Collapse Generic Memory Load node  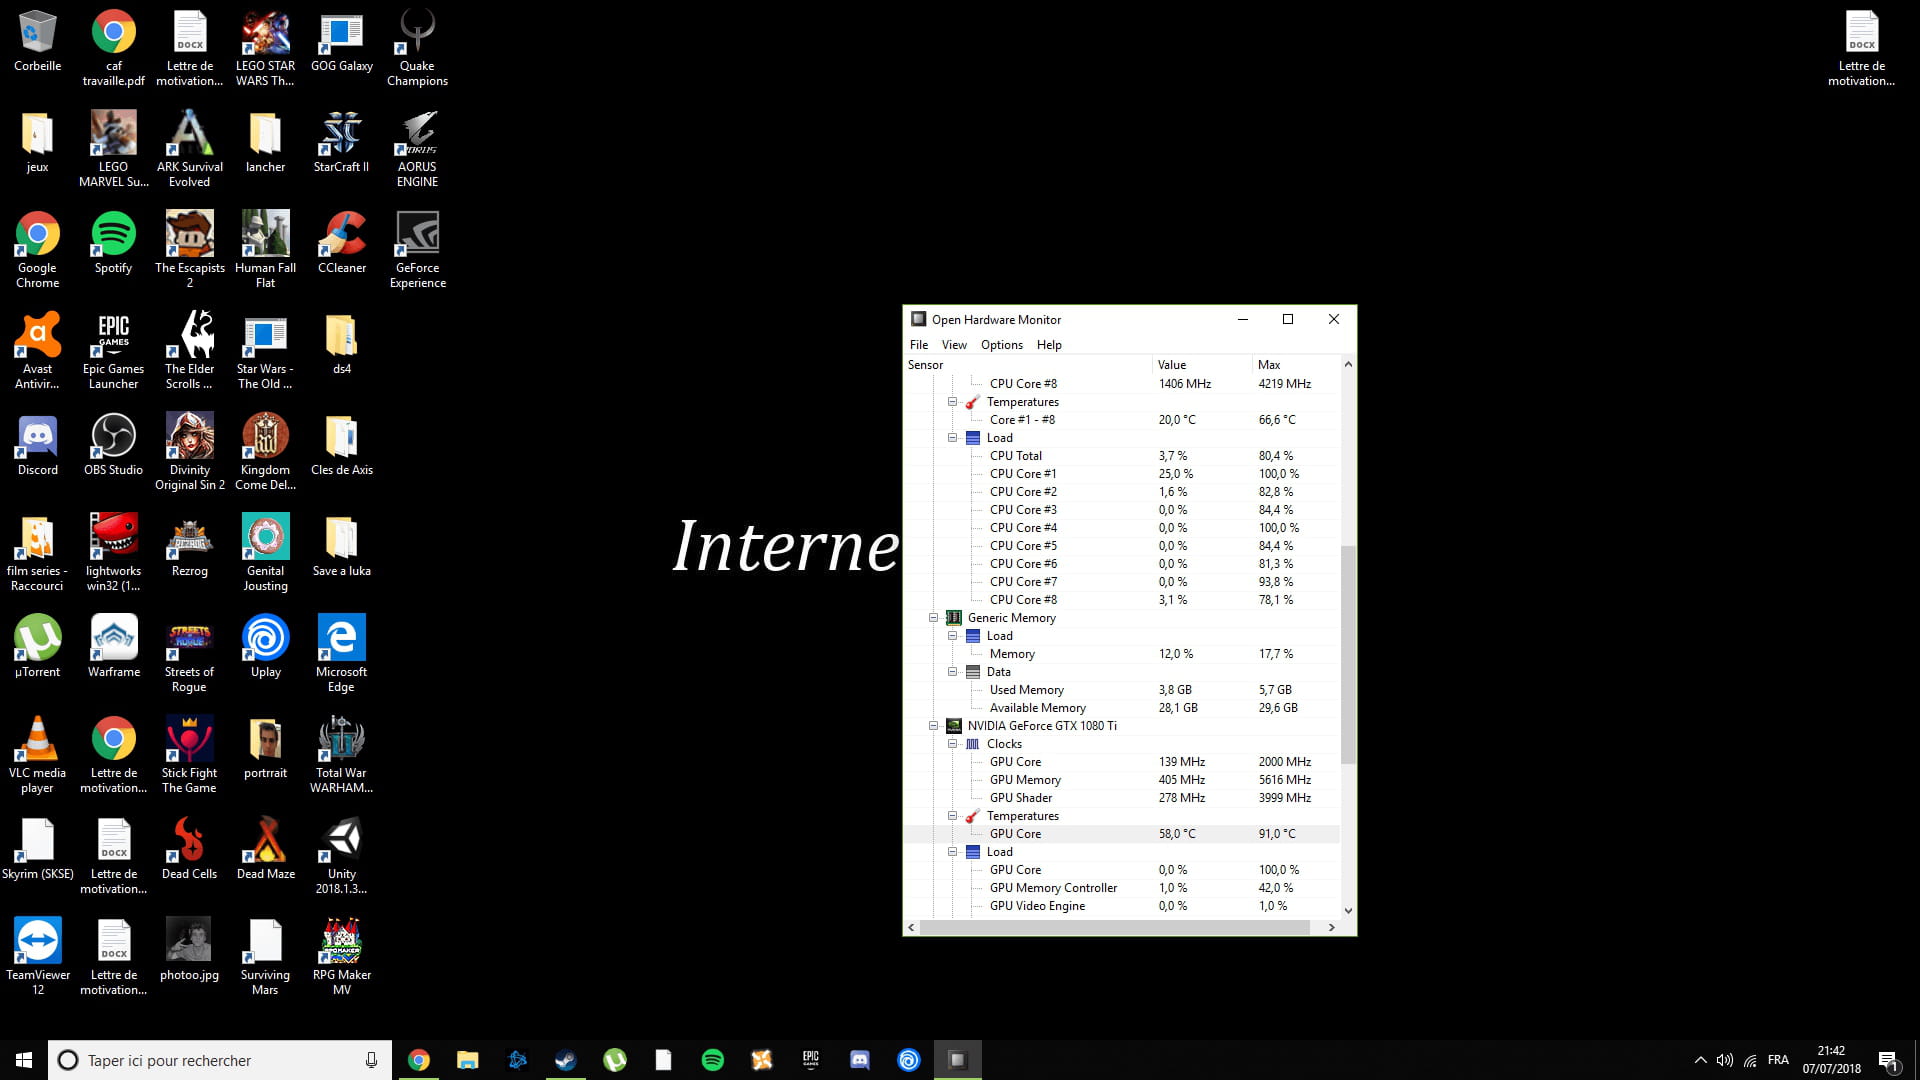pos(953,636)
